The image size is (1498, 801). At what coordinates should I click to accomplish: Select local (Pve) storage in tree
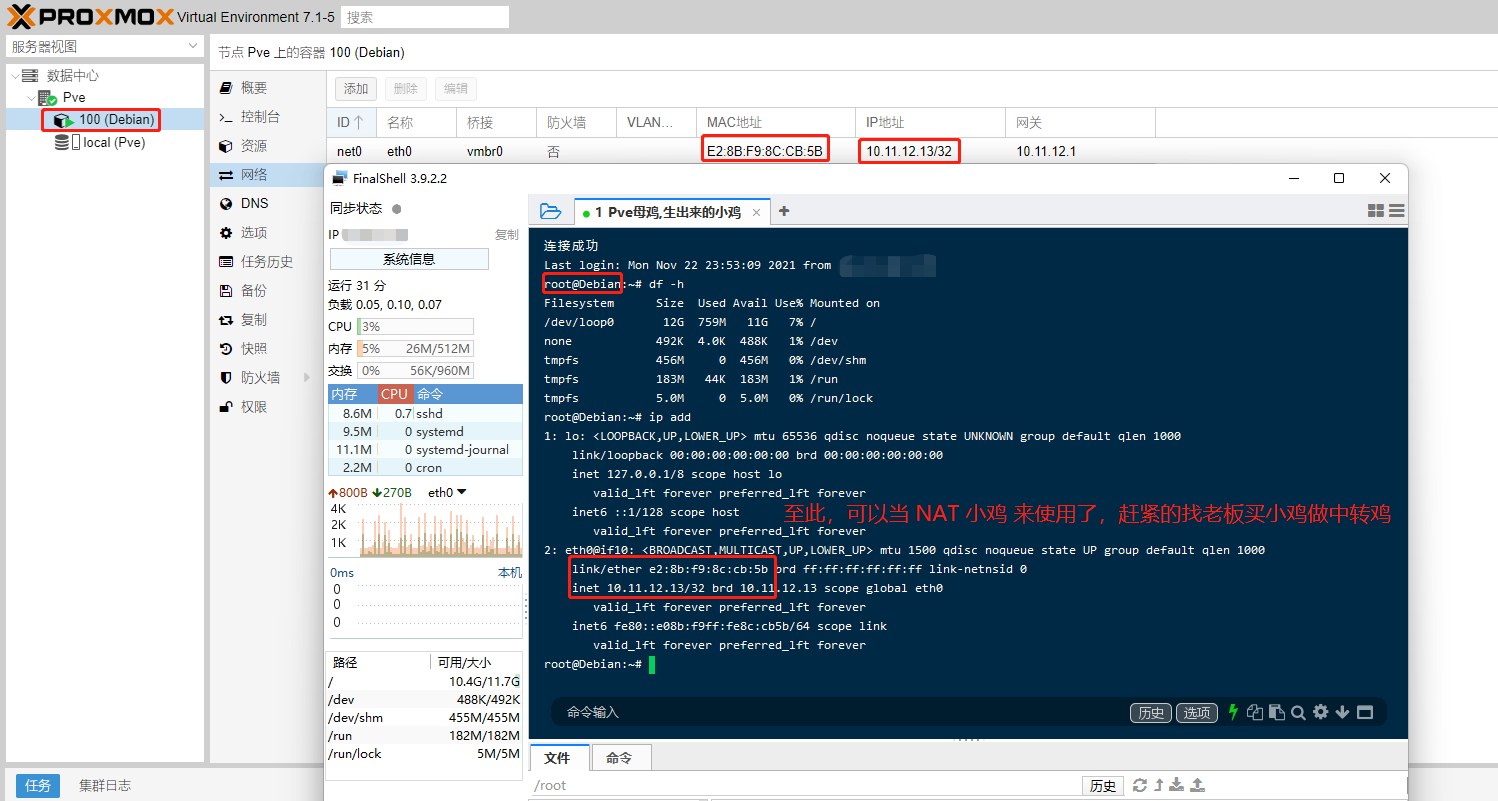pyautogui.click(x=113, y=142)
